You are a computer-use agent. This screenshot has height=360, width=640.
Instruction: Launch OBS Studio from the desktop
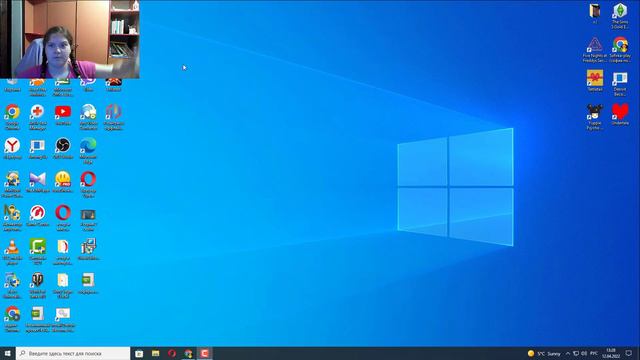pyautogui.click(x=63, y=149)
